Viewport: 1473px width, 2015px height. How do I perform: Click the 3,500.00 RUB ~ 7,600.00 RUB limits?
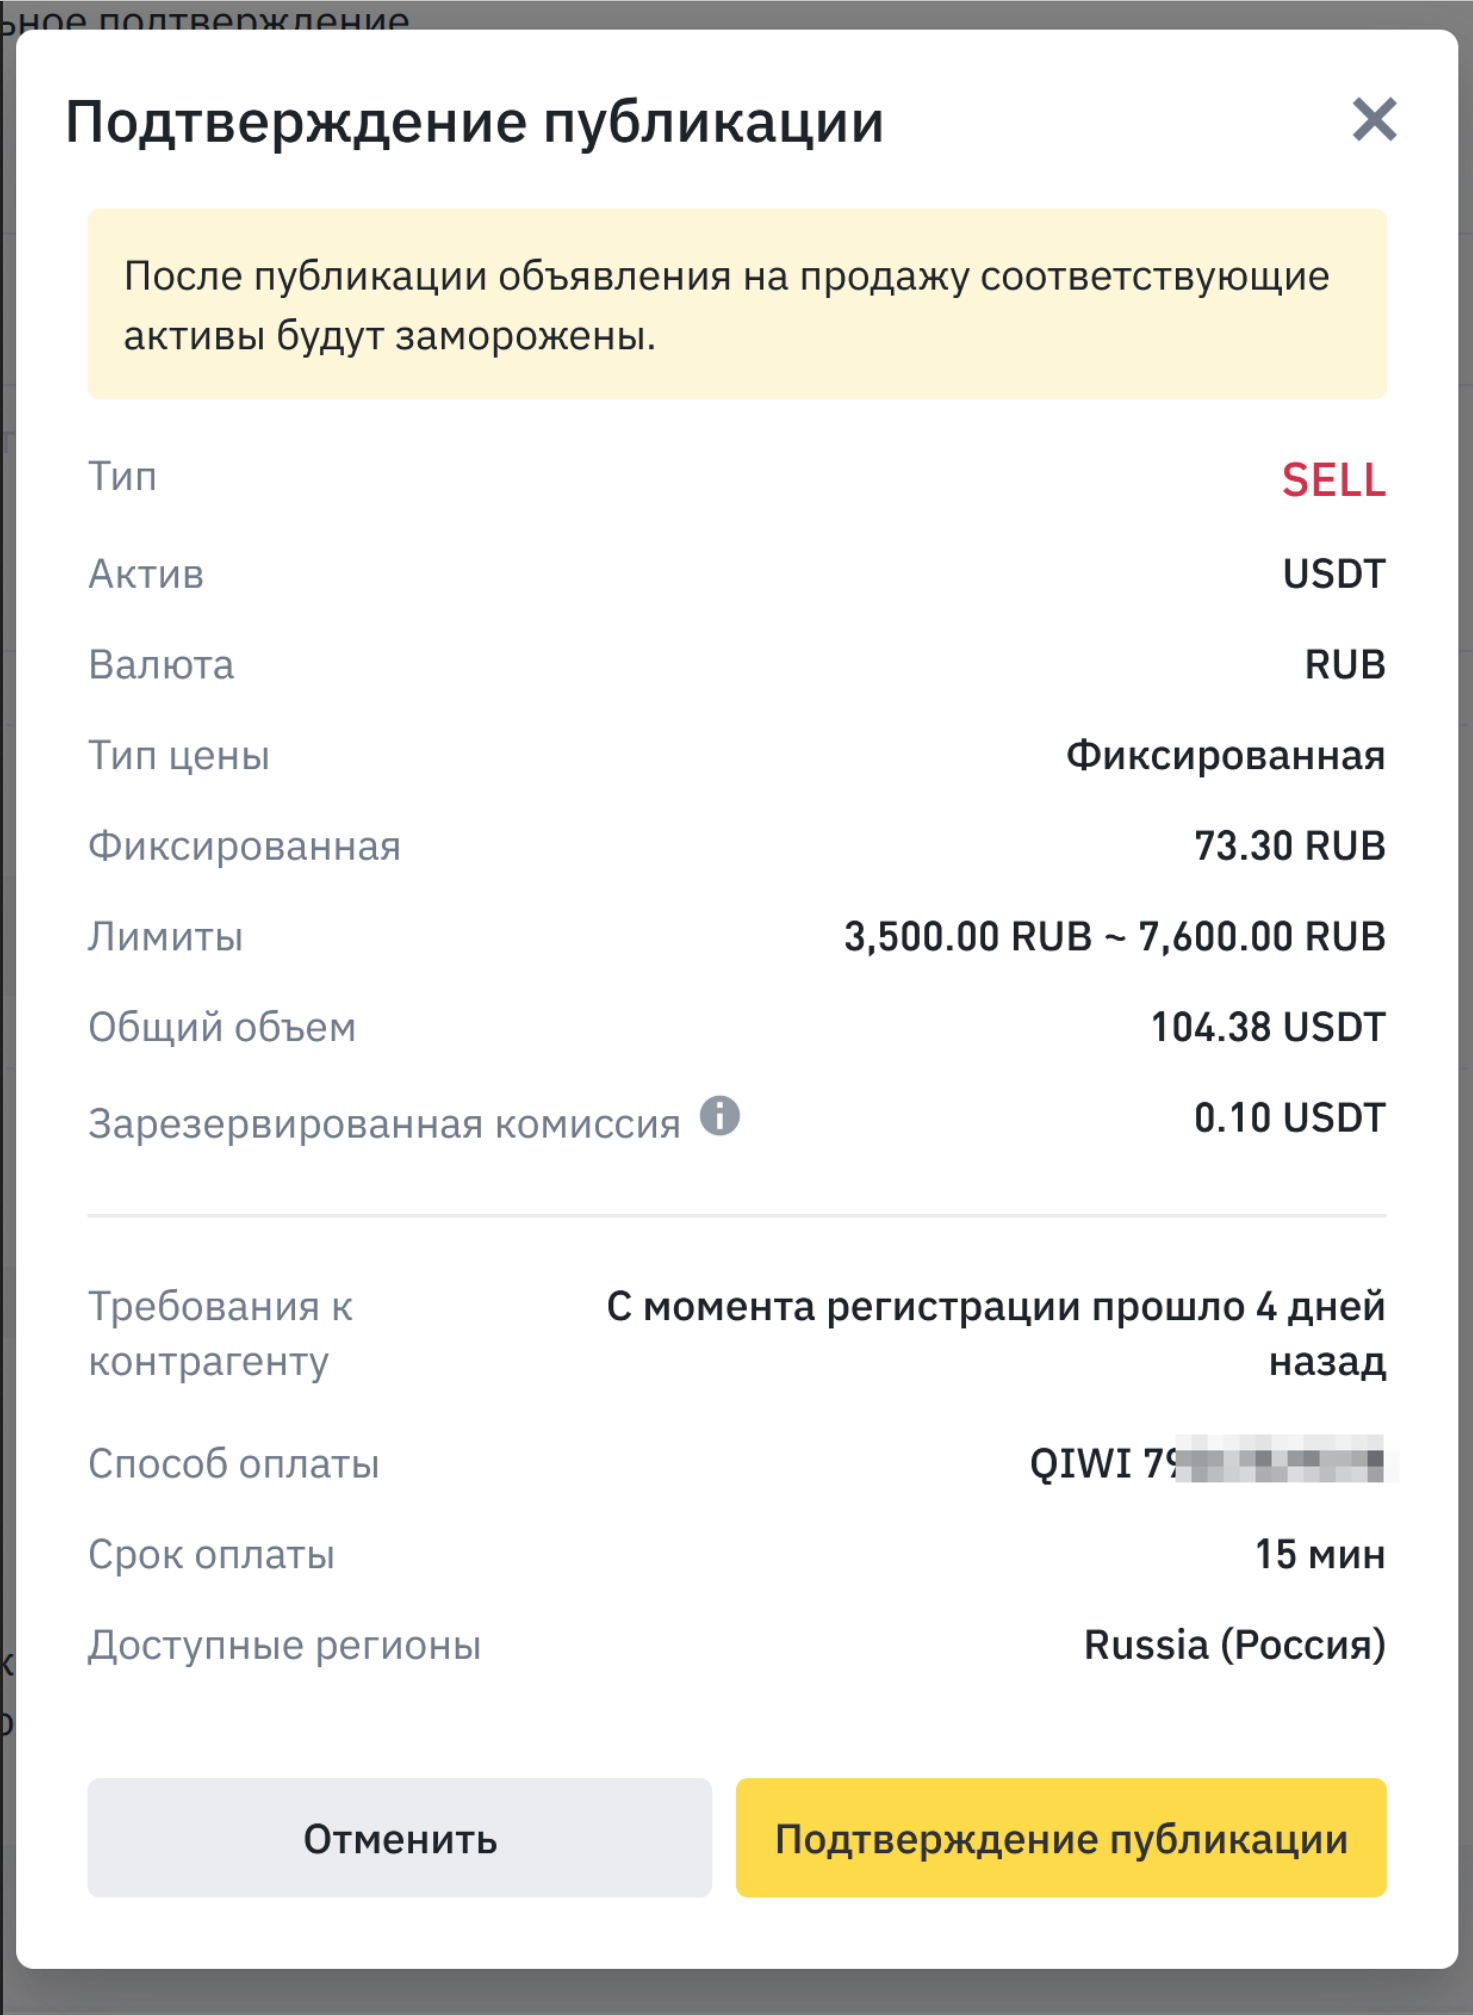[1114, 937]
